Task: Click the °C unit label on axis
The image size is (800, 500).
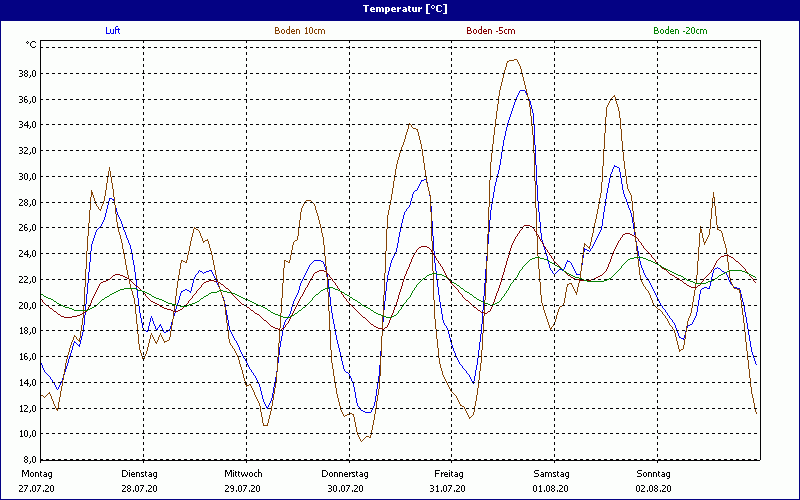Action: click(31, 45)
